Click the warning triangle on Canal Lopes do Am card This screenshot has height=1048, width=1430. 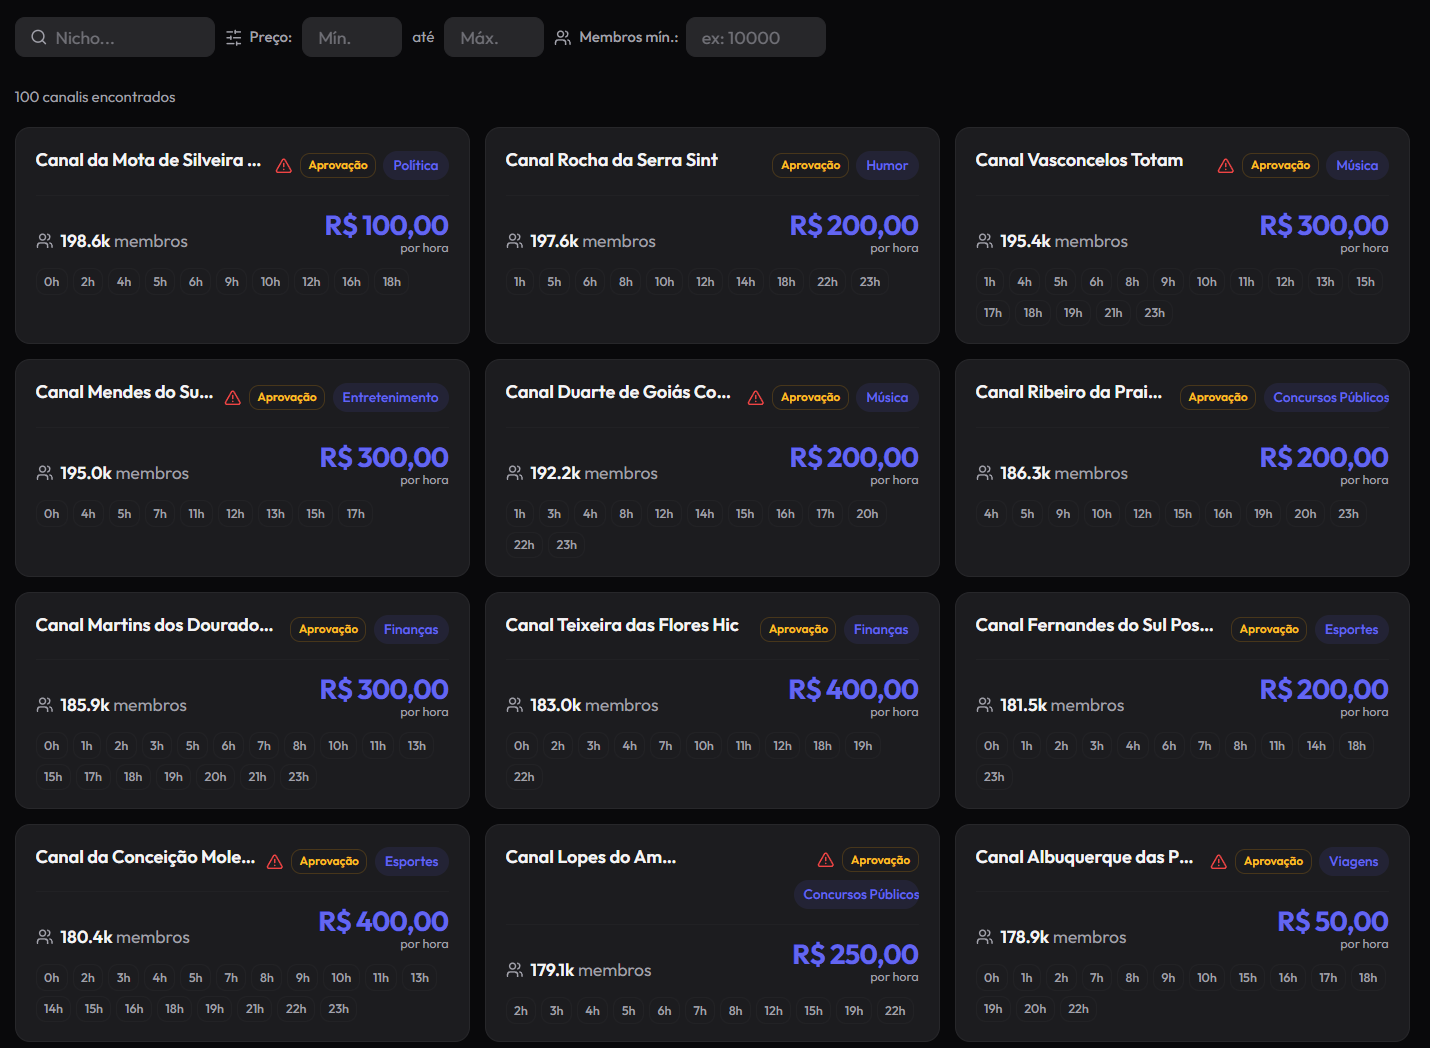826,860
